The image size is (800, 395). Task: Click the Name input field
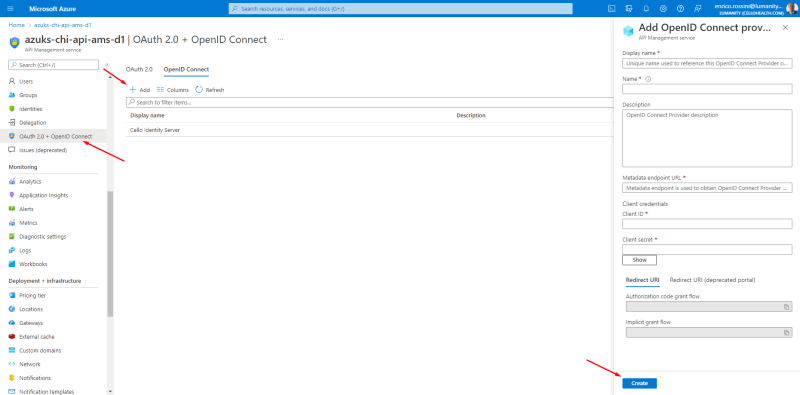707,89
